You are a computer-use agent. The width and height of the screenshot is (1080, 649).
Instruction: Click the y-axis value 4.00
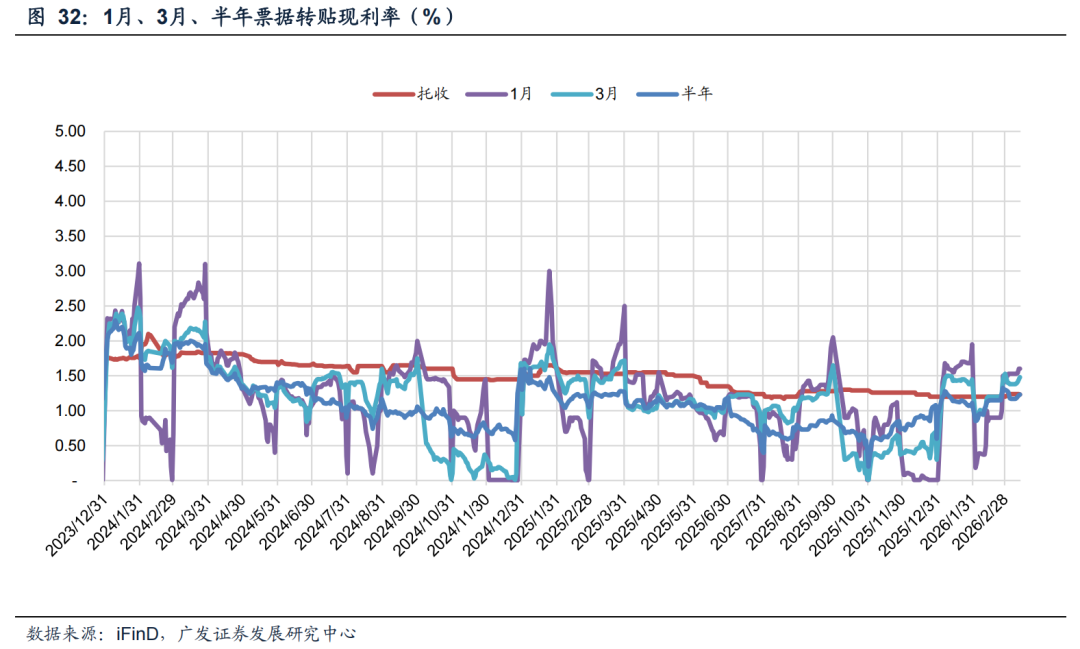click(x=70, y=201)
